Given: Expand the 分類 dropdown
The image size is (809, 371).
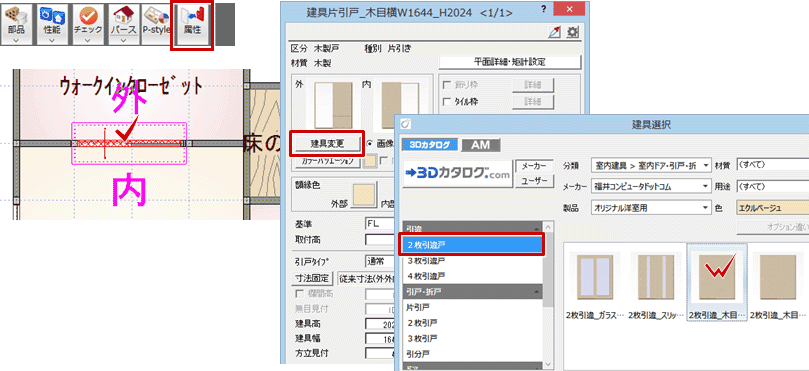Looking at the screenshot, I should (x=651, y=165).
